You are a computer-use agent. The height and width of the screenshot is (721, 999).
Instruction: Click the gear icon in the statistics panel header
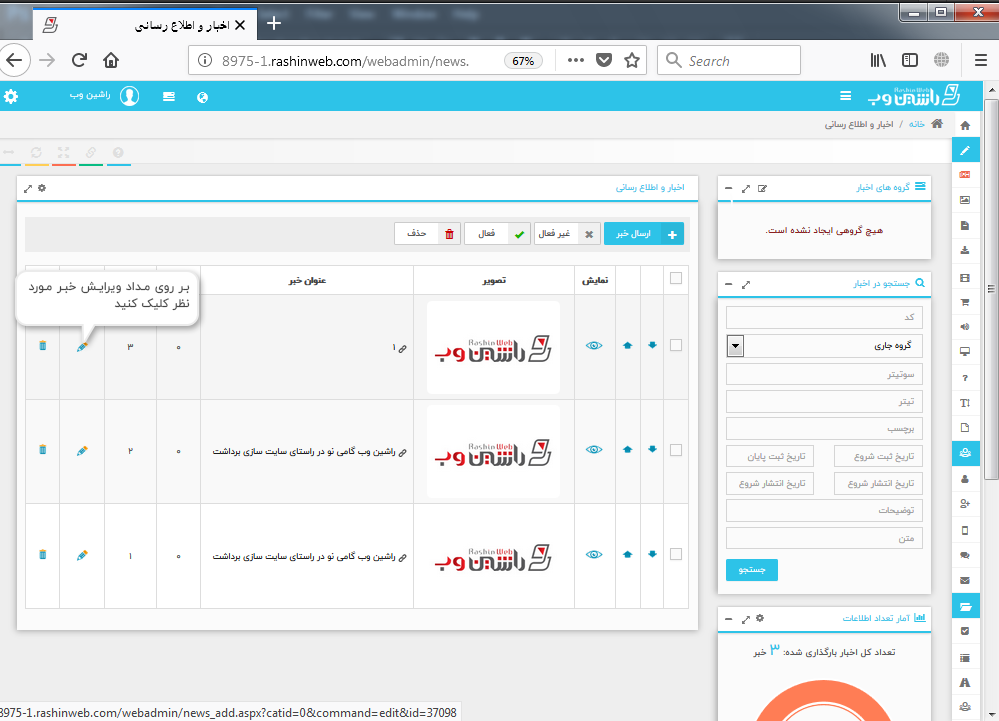click(x=760, y=618)
